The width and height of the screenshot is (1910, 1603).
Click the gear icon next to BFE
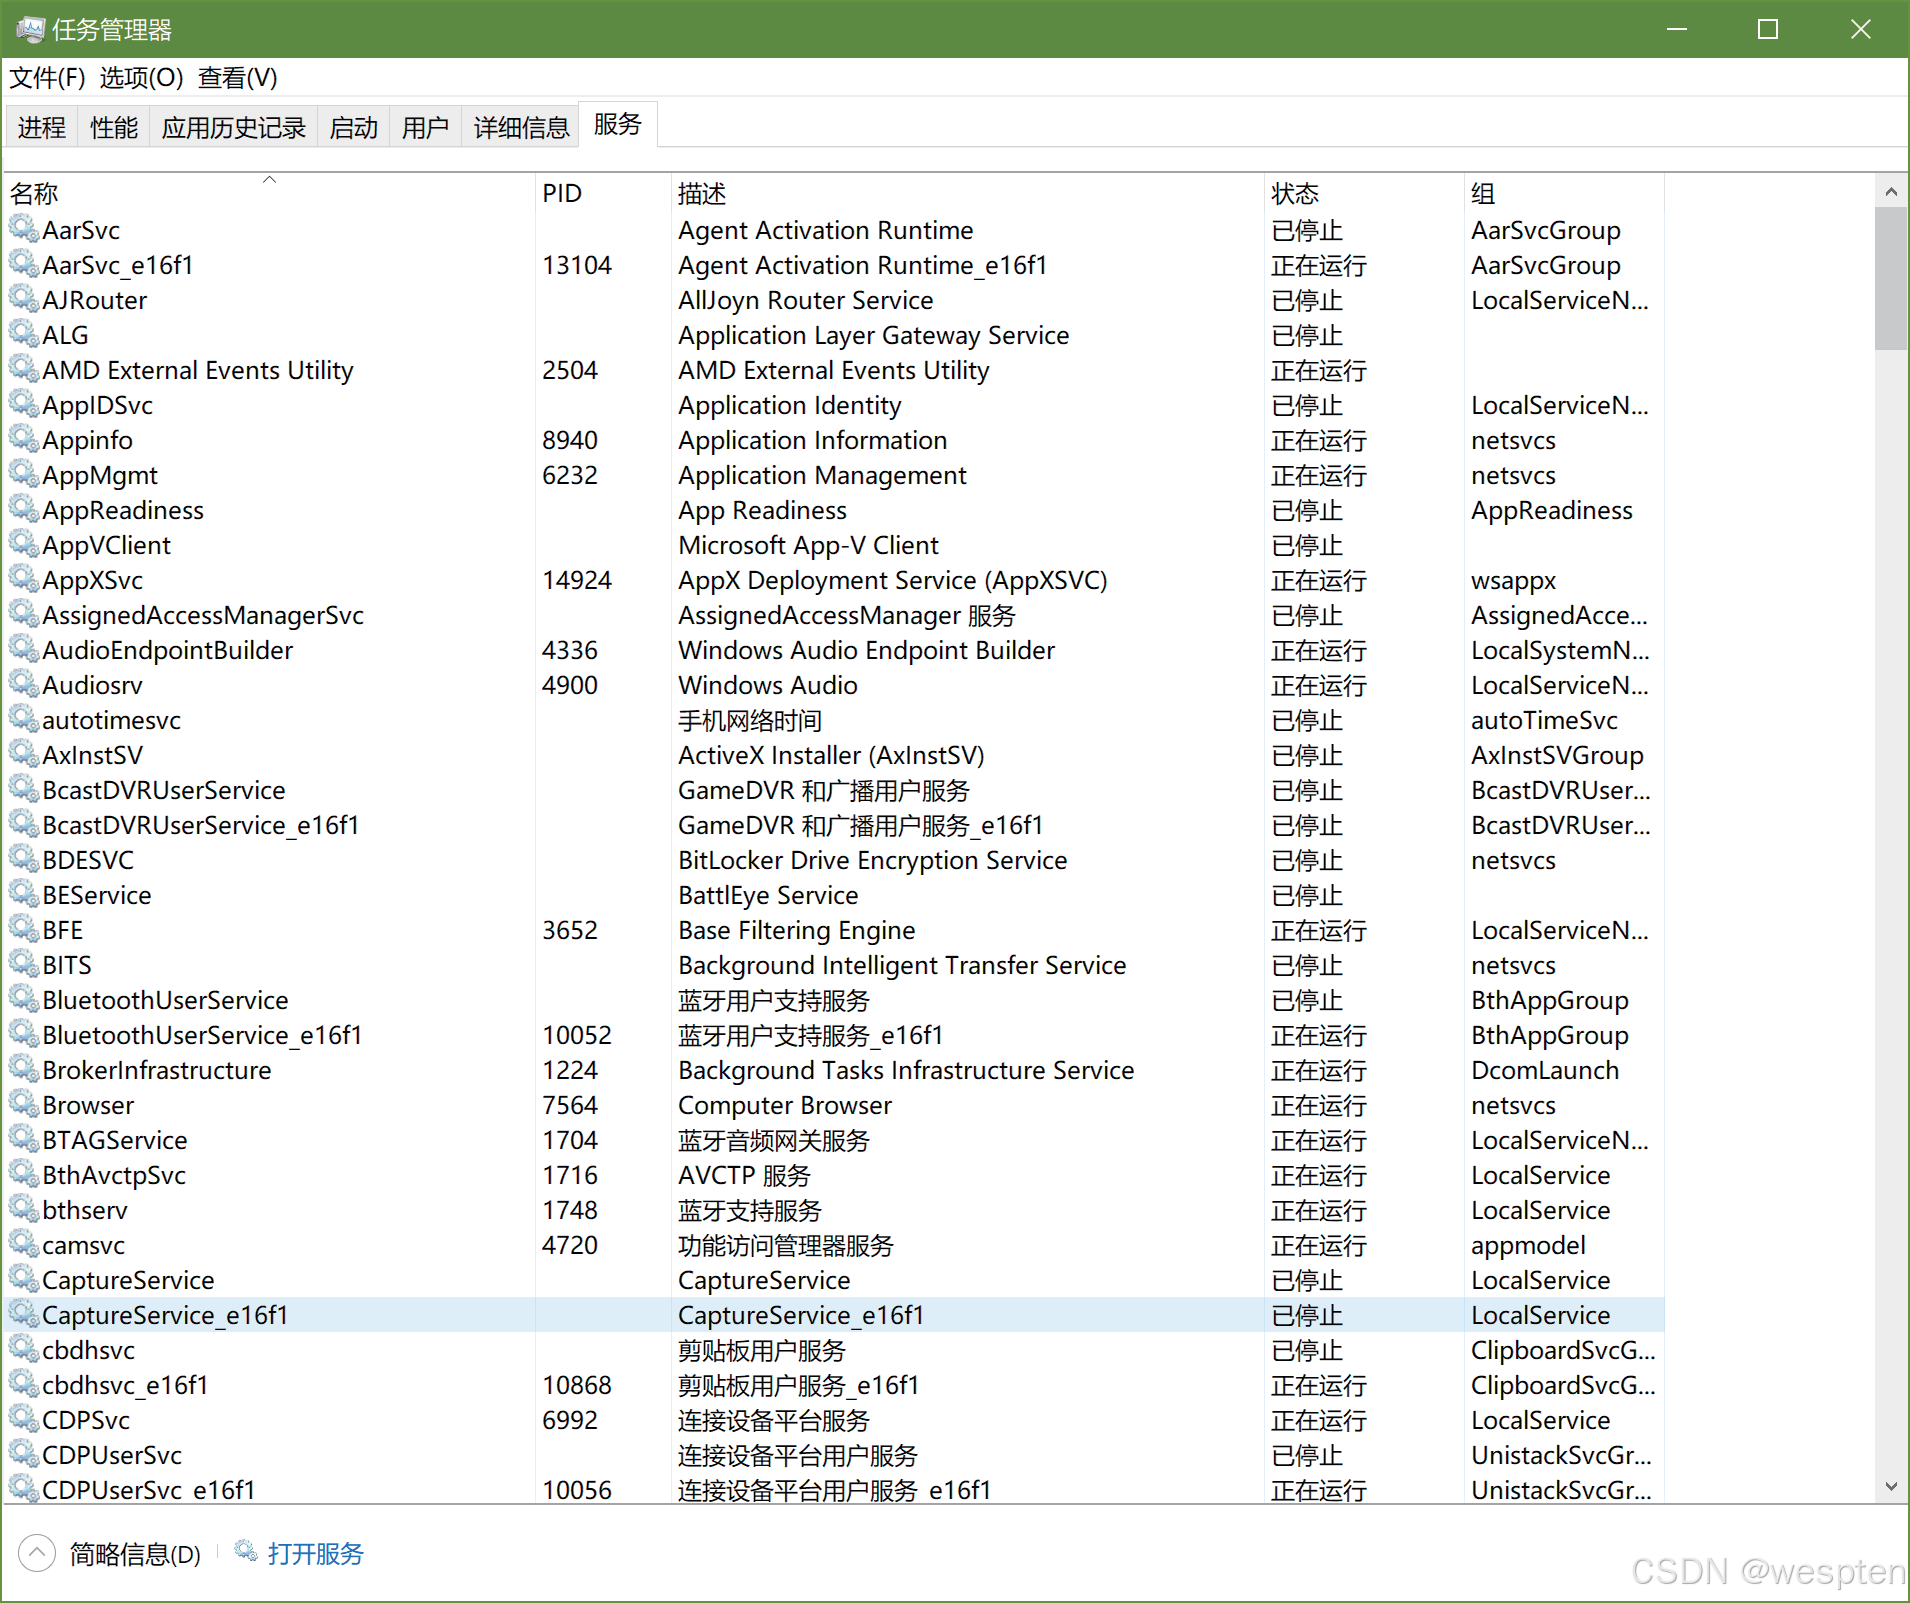(24, 929)
